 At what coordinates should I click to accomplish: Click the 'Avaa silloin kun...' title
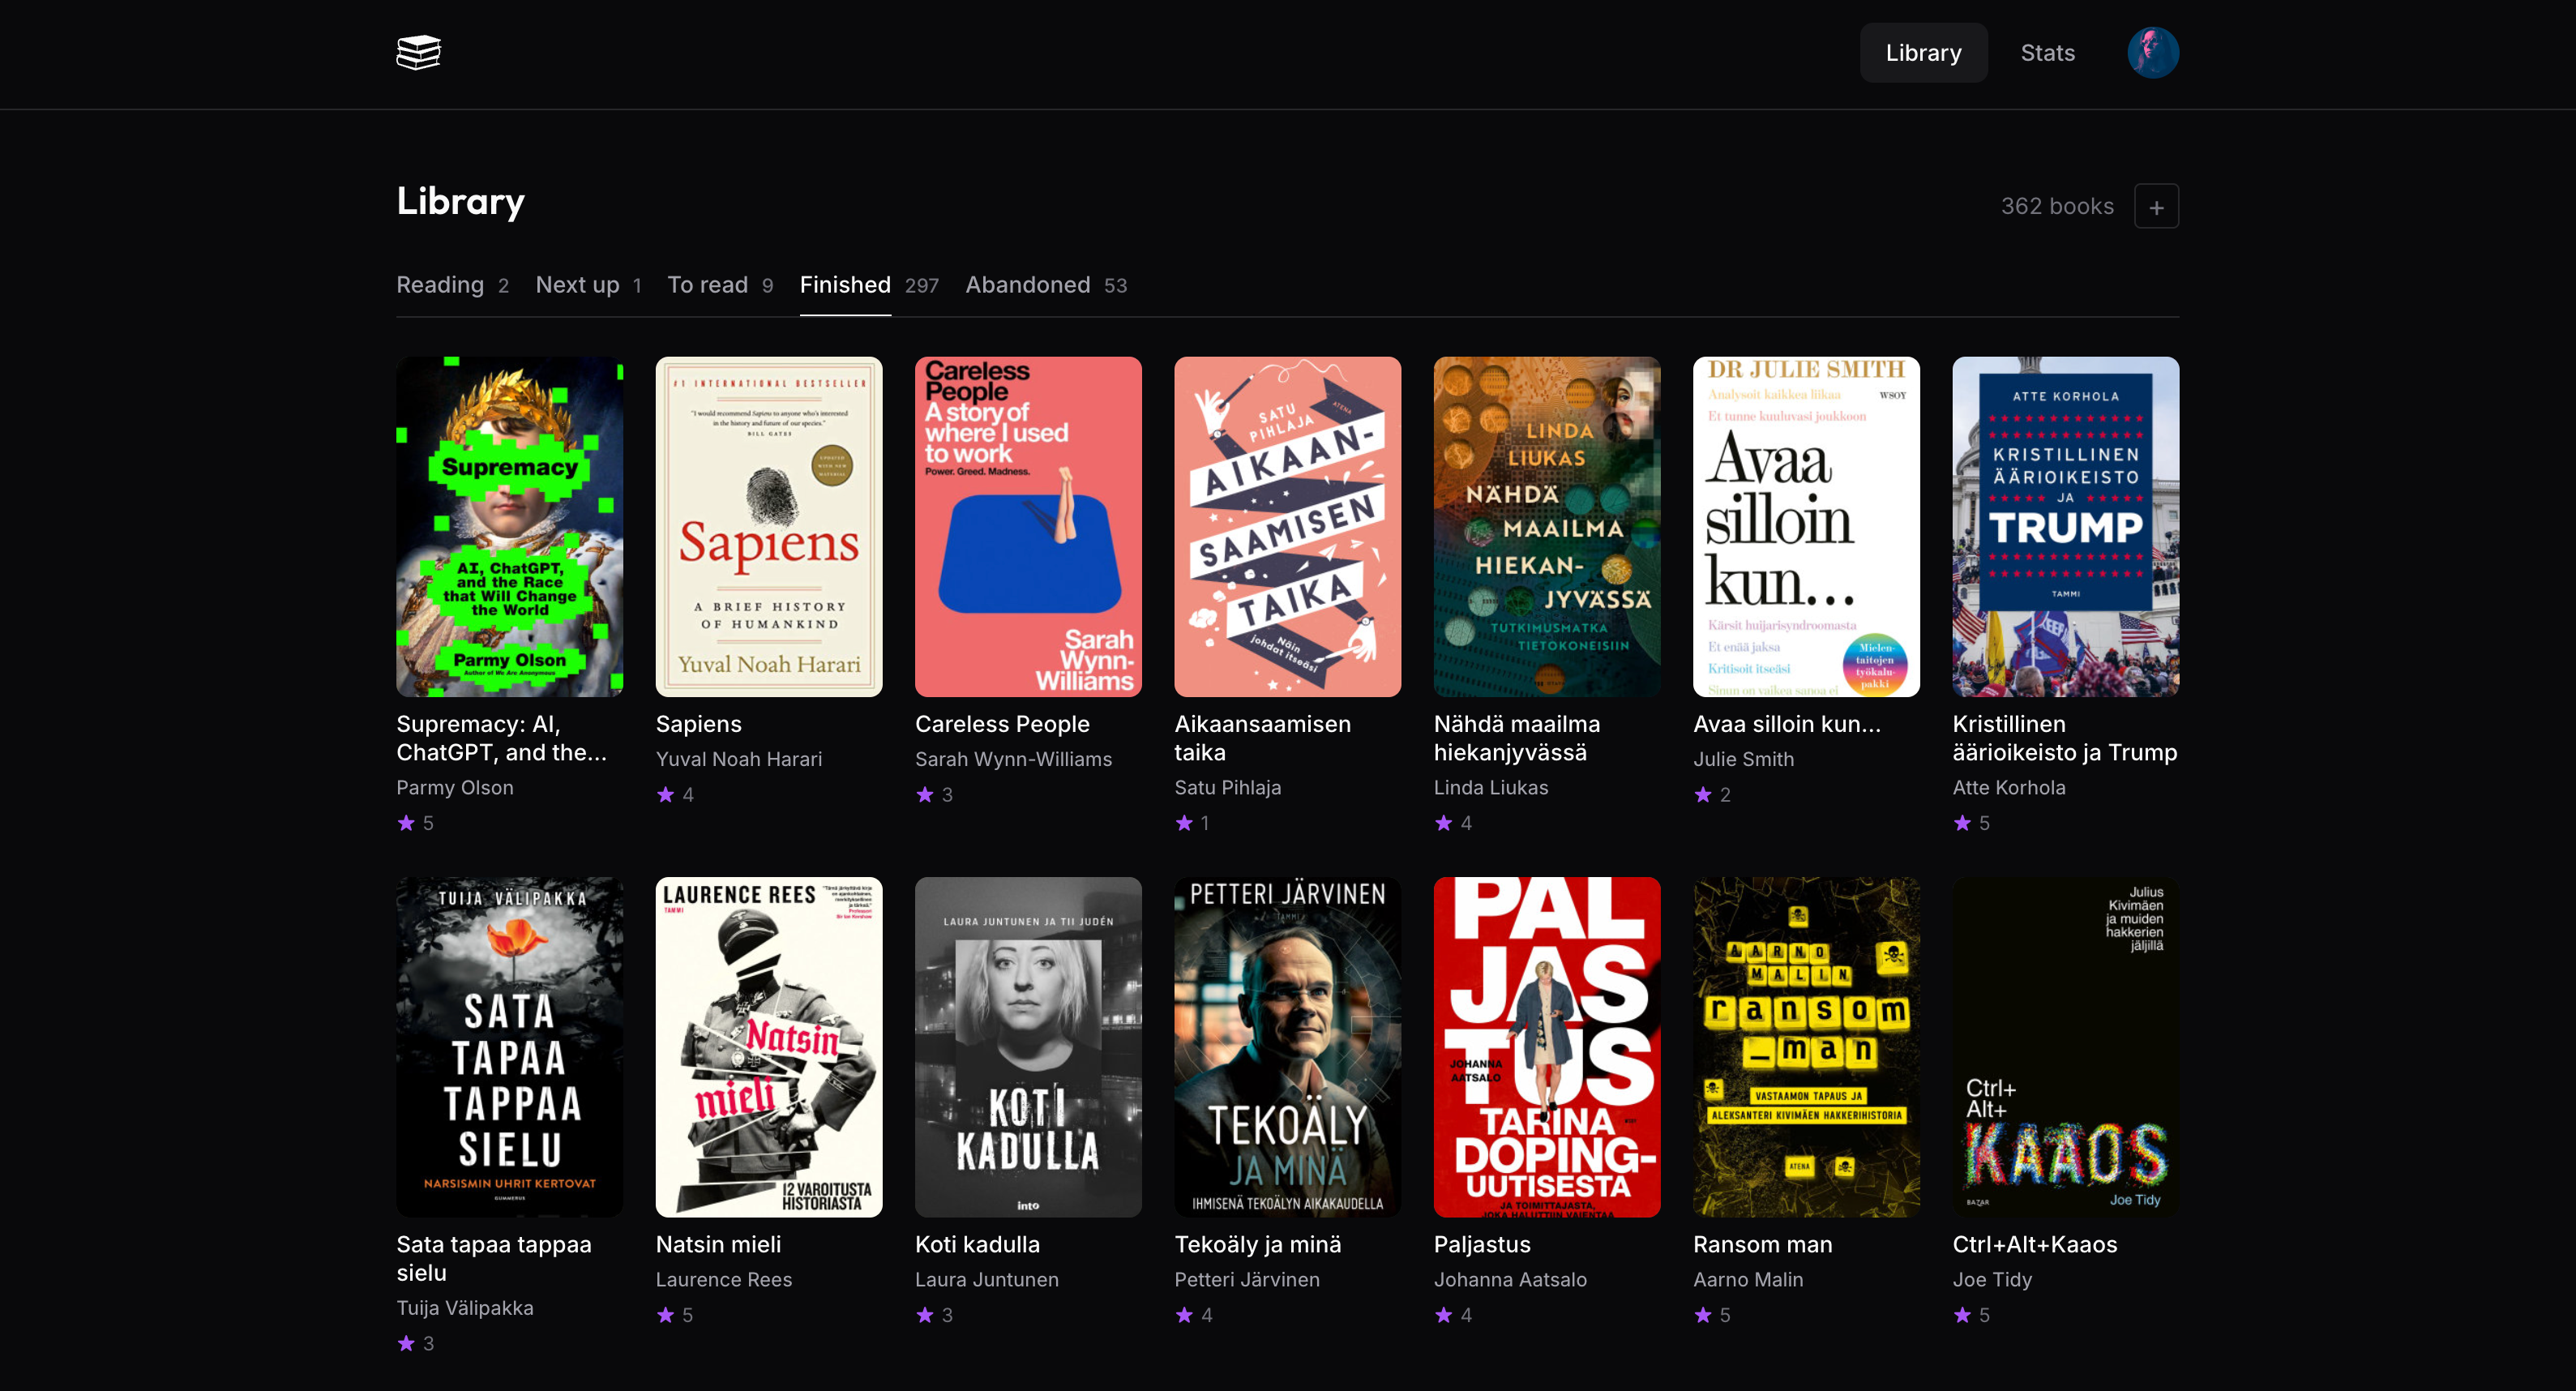(x=1787, y=724)
